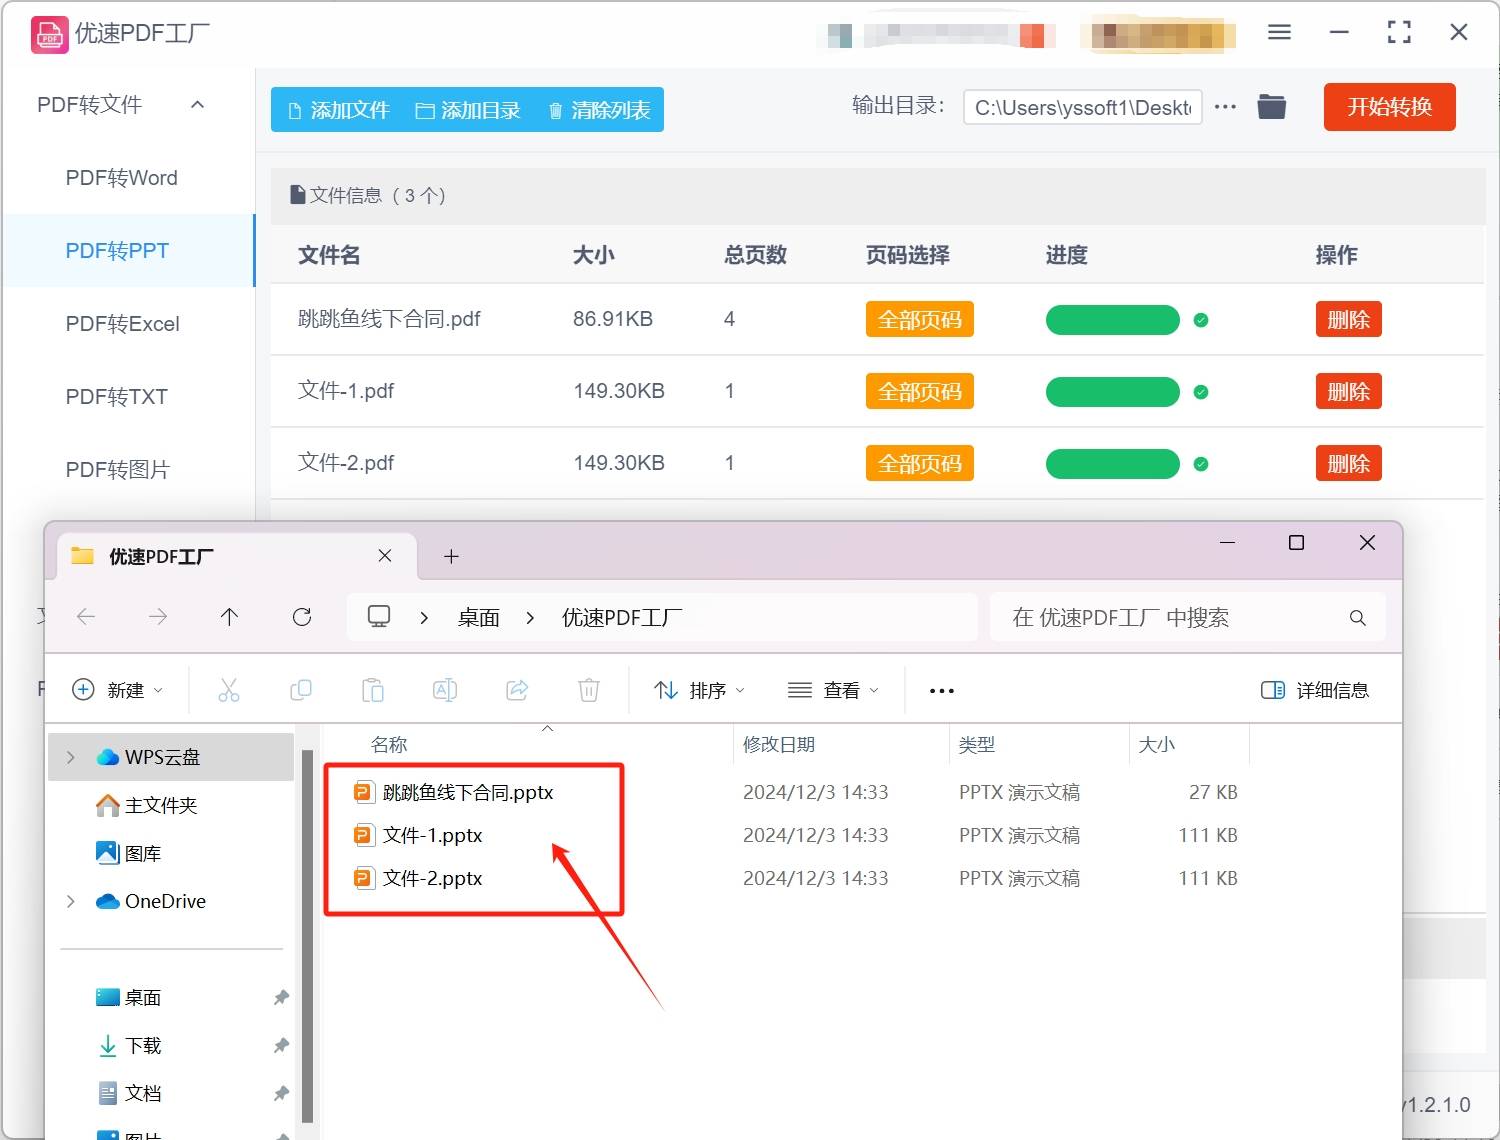This screenshot has width=1500, height=1140.
Task: Close the 优速PDF工厂 Explorer tab
Action: pos(385,555)
